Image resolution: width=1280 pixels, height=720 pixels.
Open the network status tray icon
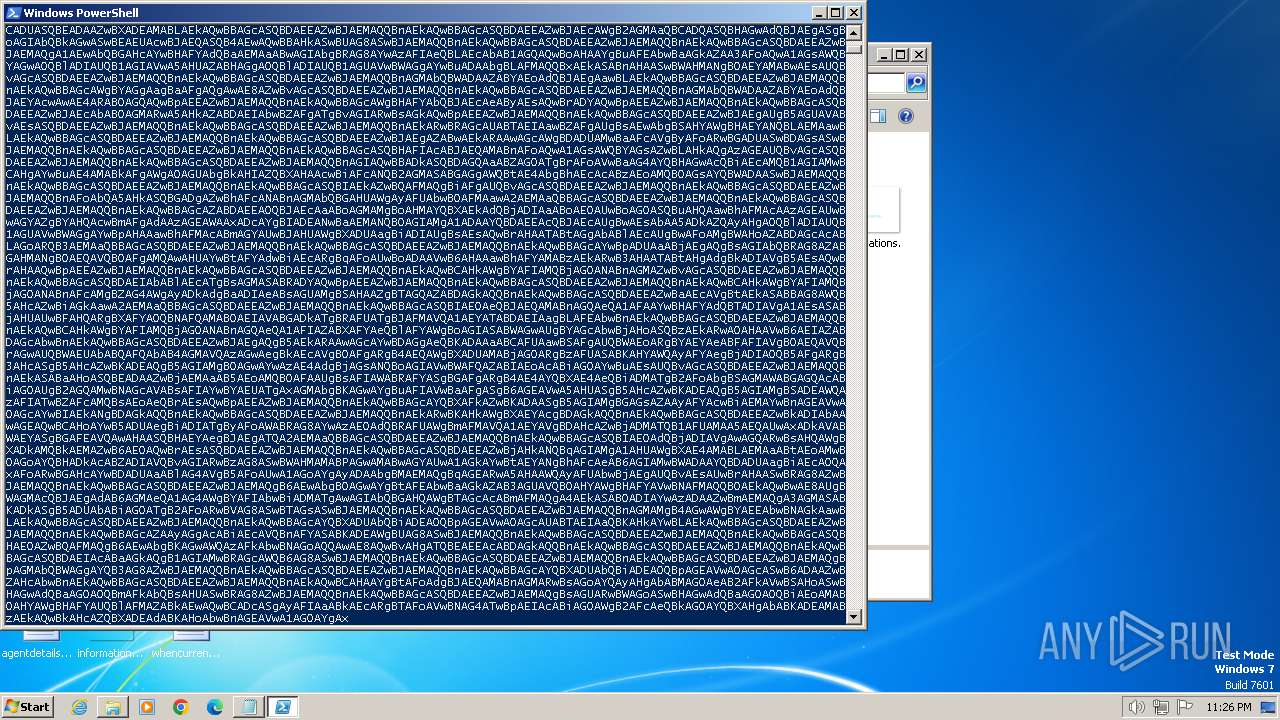click(x=1161, y=707)
